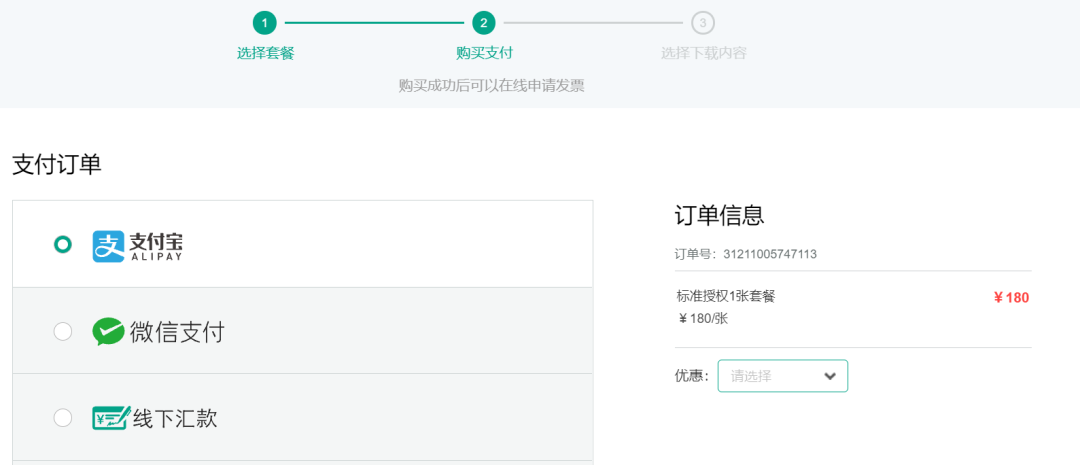Click the coupon dropdown chevron arrow
Image resolution: width=1080 pixels, height=465 pixels.
829,376
